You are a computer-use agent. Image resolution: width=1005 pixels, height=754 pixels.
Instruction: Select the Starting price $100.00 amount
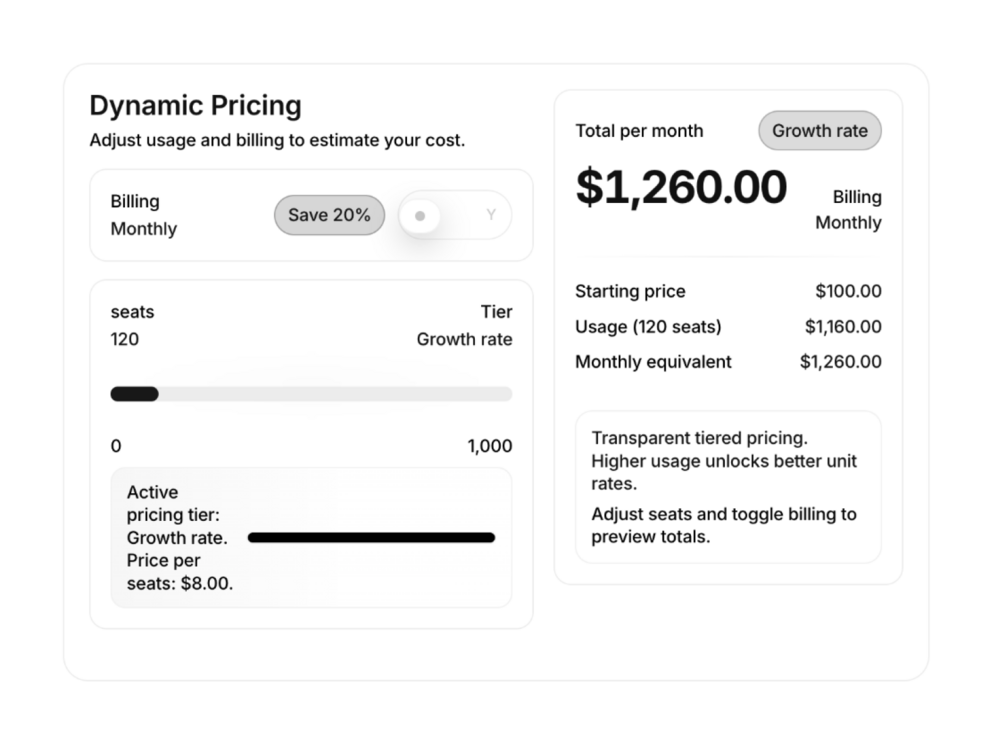pyautogui.click(x=848, y=292)
